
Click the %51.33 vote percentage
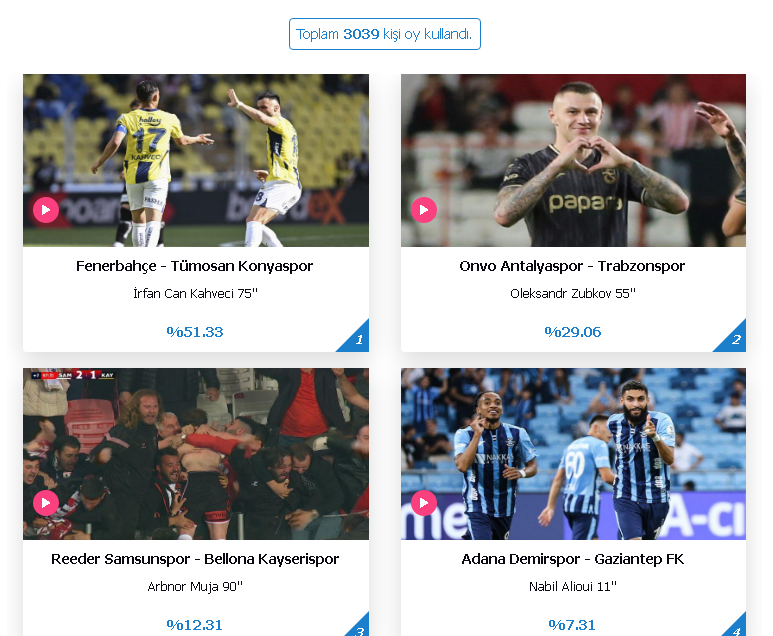pos(195,332)
